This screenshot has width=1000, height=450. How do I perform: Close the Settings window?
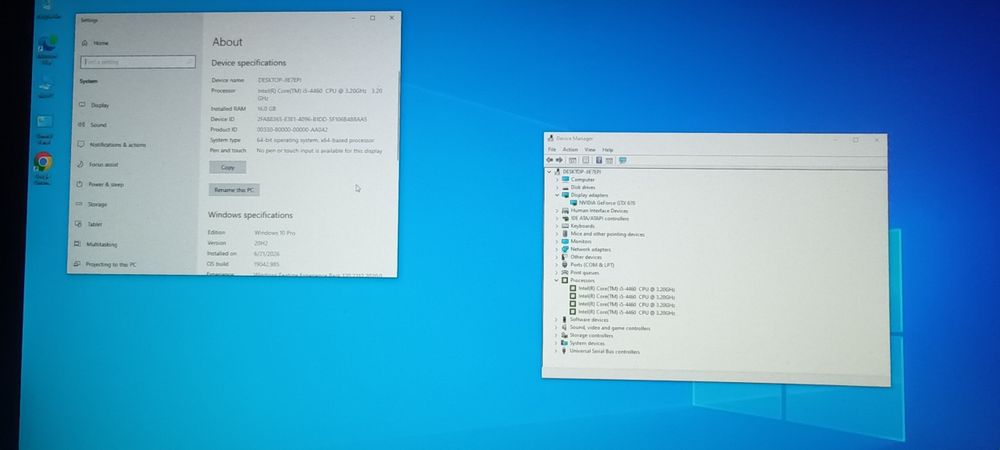pyautogui.click(x=392, y=18)
